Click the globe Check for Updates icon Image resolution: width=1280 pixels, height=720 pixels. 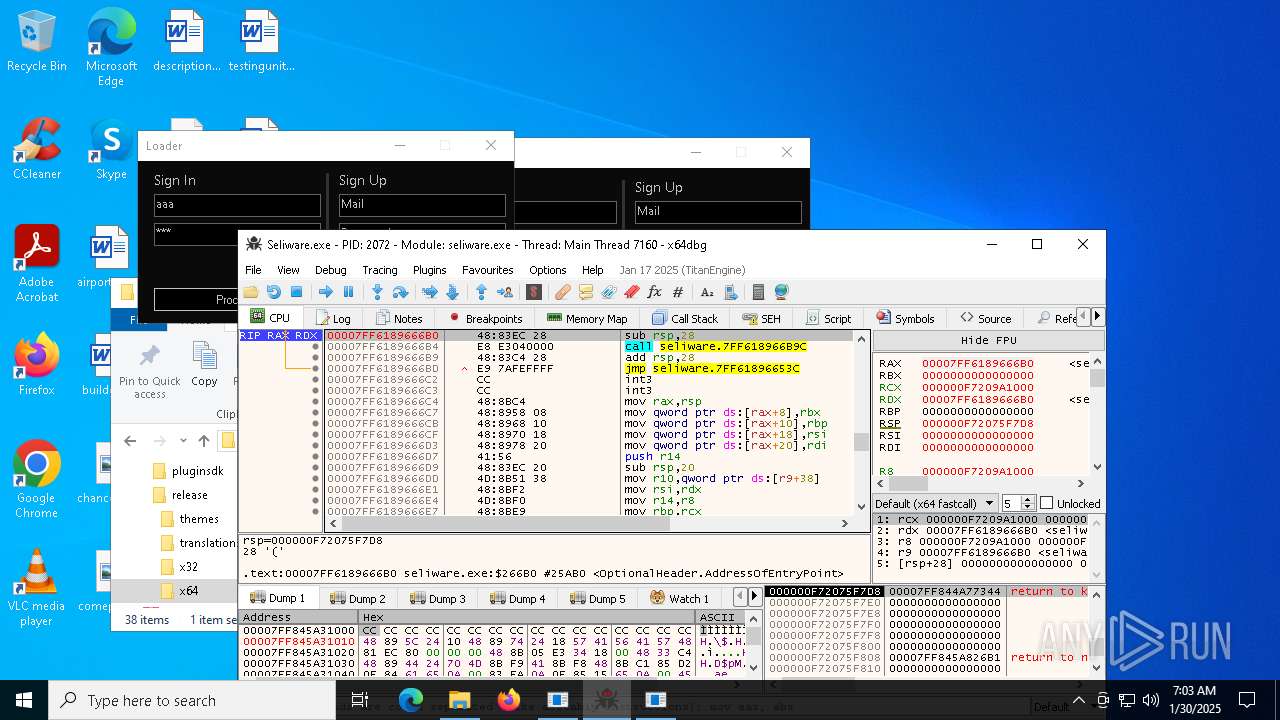coord(781,292)
